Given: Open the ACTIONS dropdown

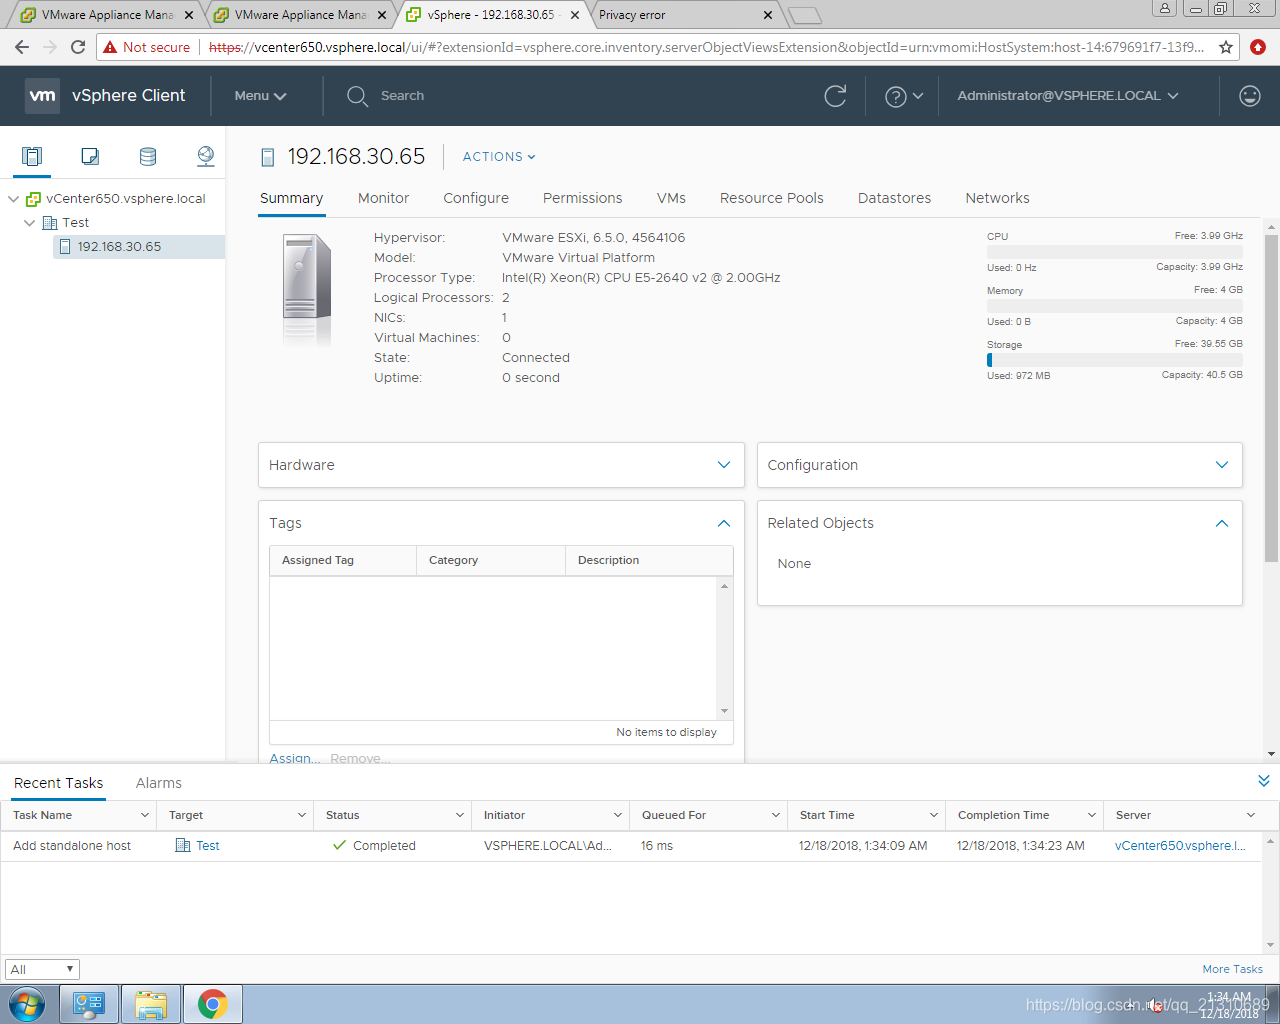Looking at the screenshot, I should click(x=499, y=157).
